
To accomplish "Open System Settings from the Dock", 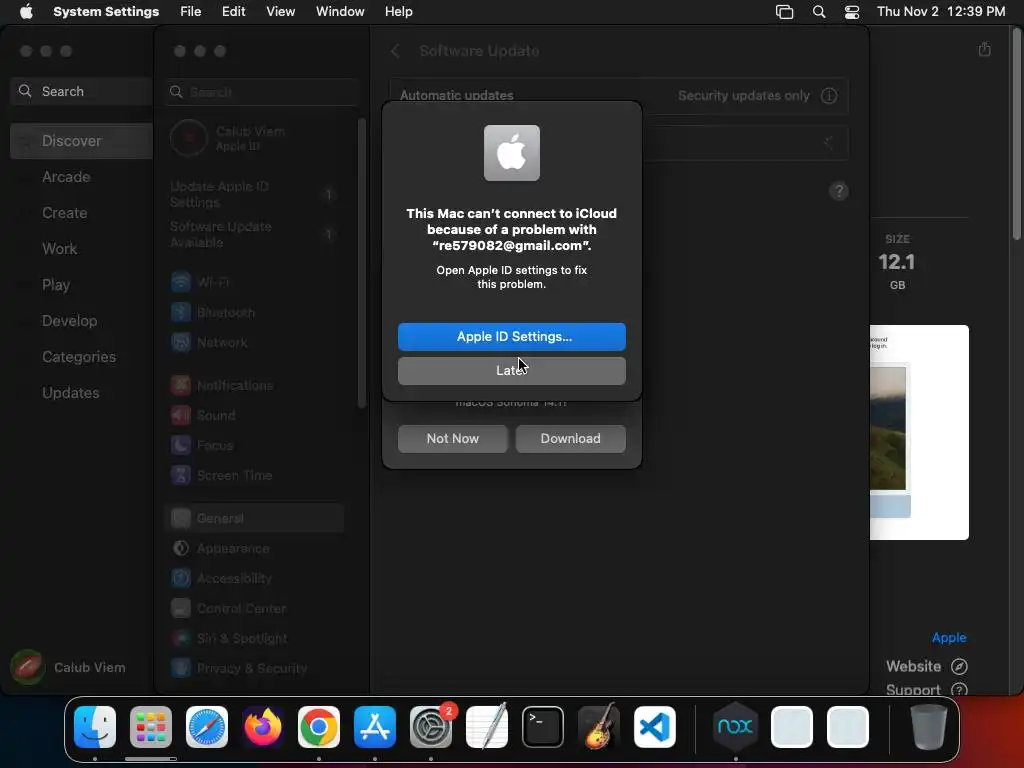I will (431, 727).
